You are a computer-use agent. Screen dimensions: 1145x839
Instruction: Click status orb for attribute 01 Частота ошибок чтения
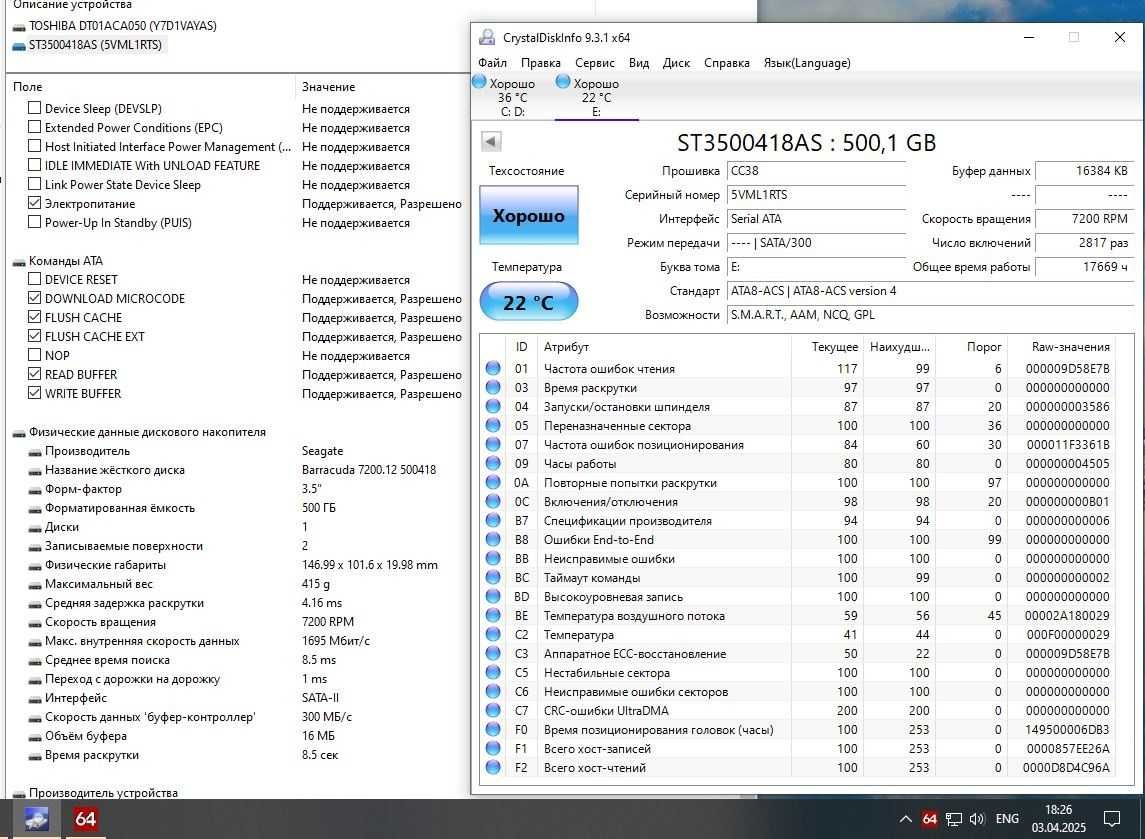(x=493, y=368)
